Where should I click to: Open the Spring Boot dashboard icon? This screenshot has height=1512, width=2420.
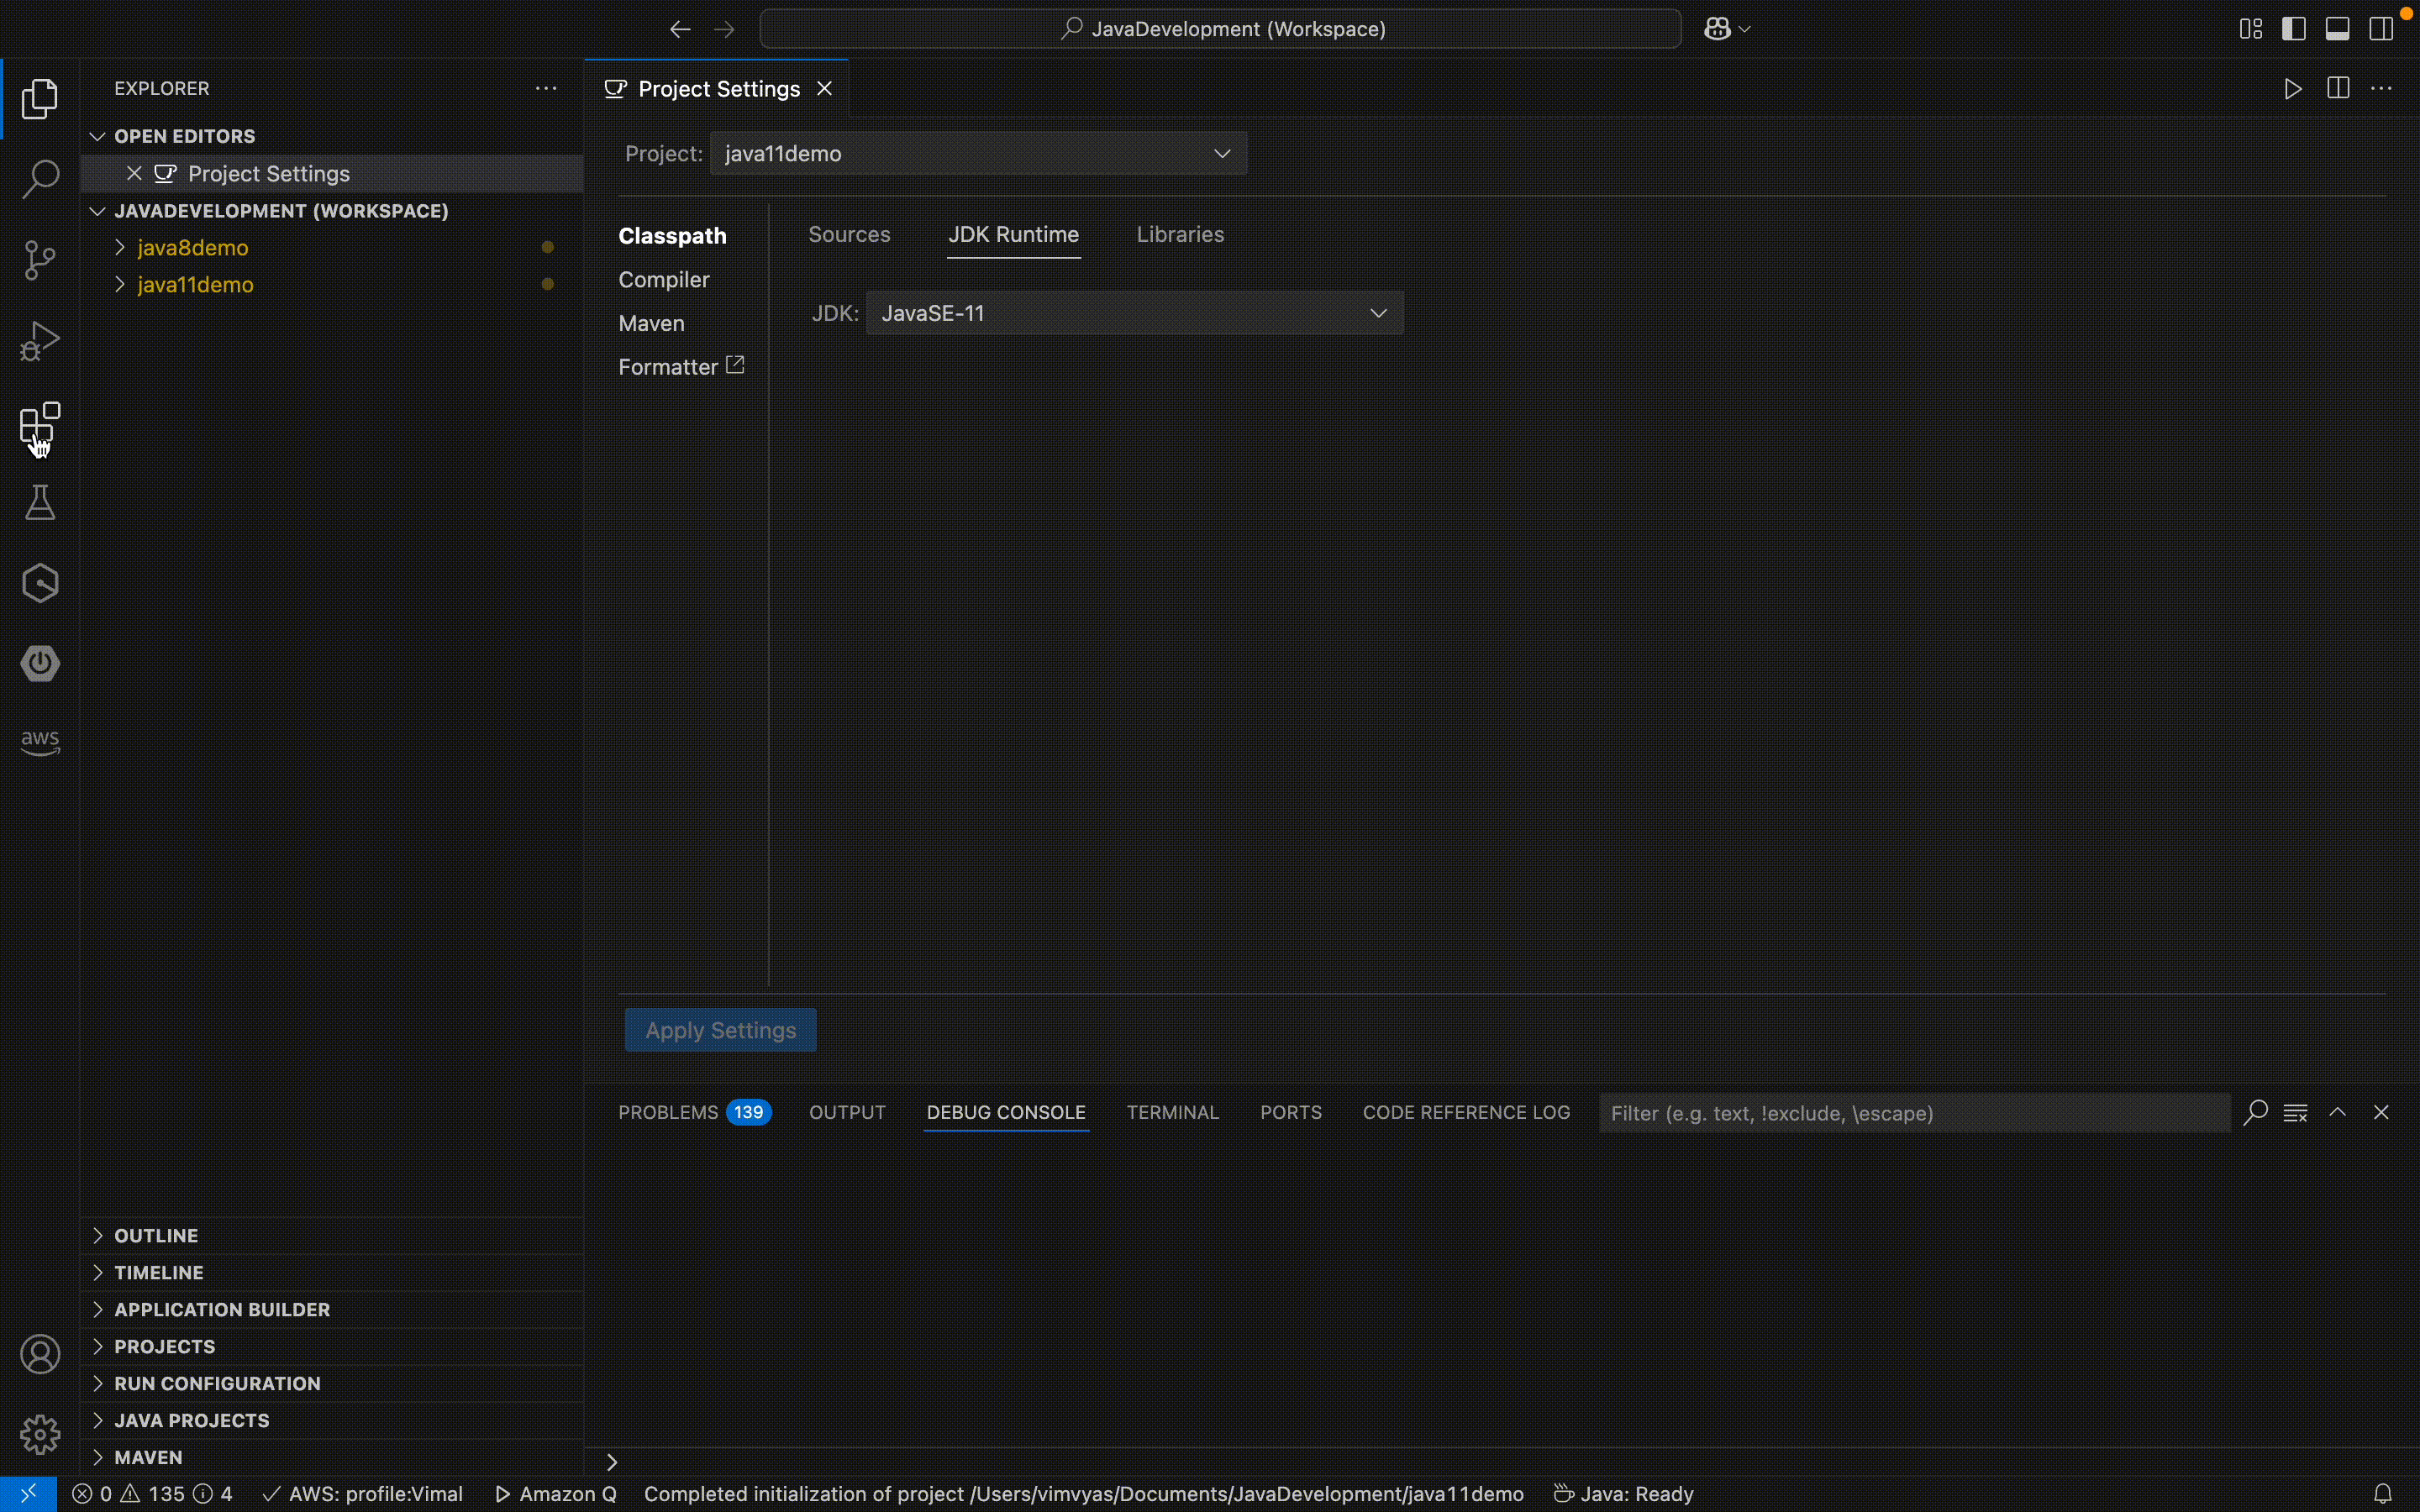coord(40,662)
